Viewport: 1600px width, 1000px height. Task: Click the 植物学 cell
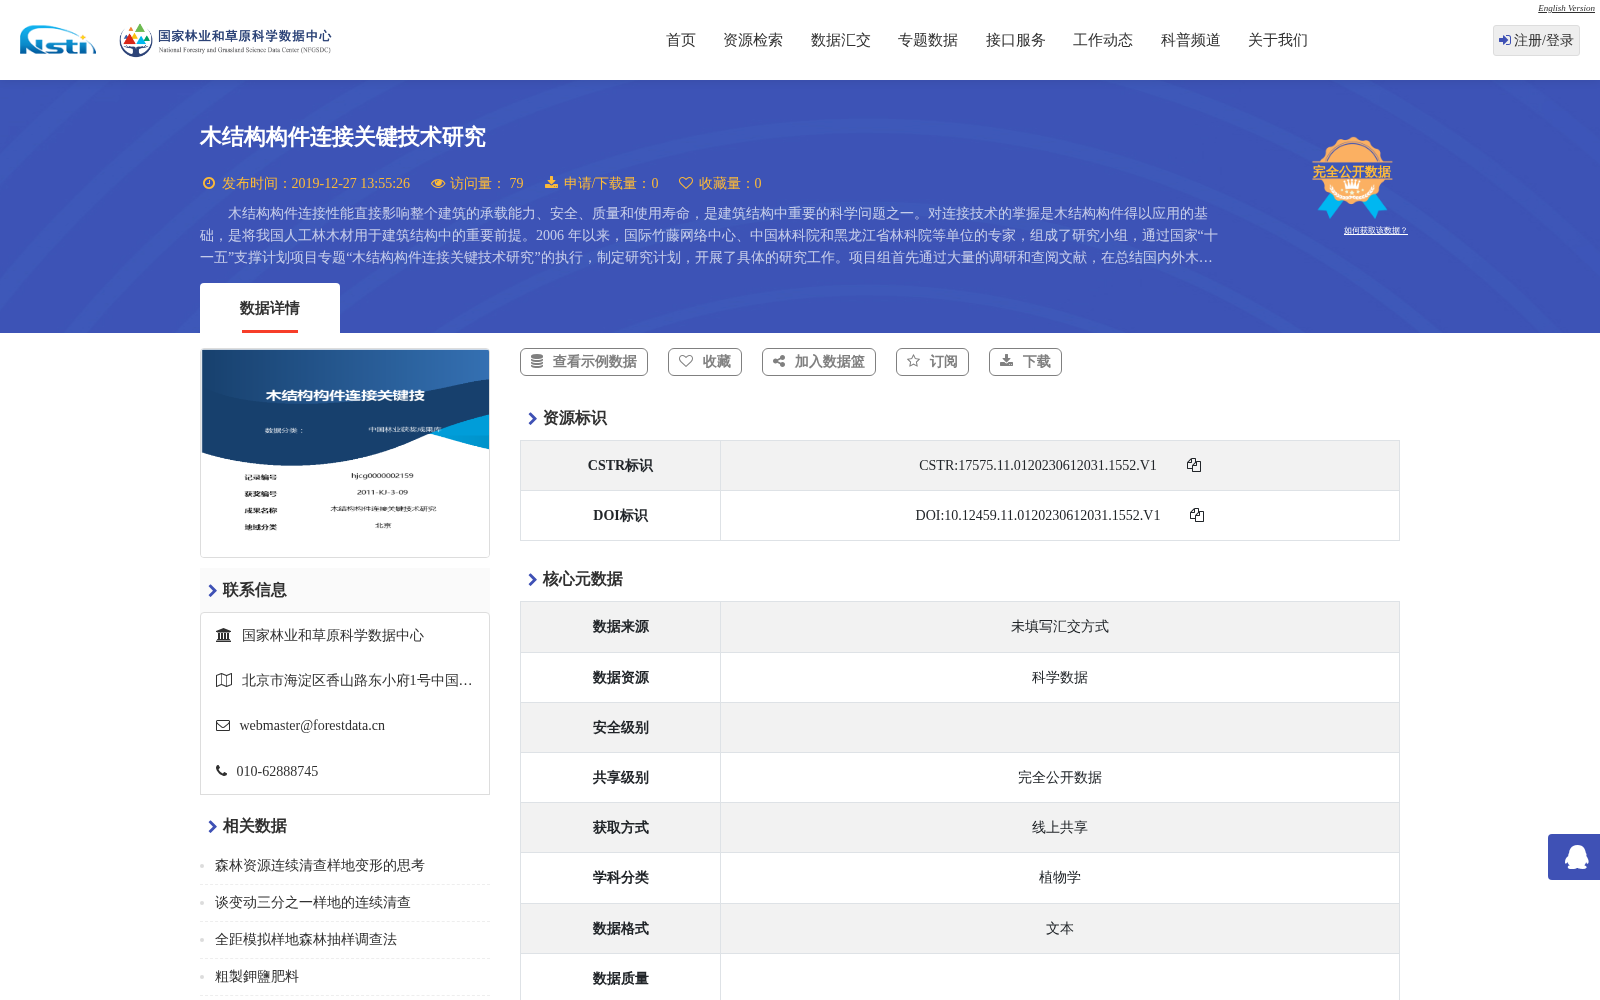(x=1060, y=878)
